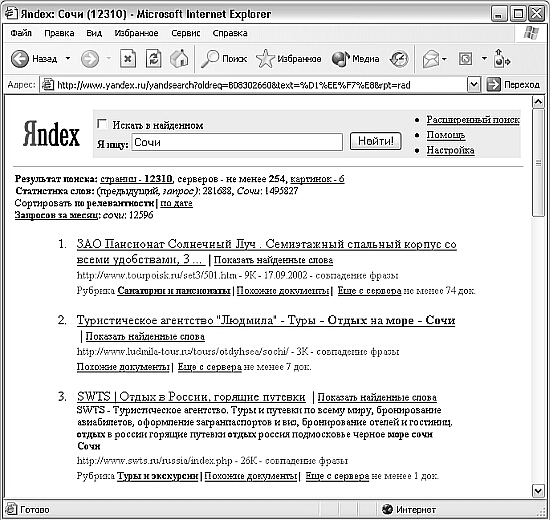
Task: Click the страниц - 12310 link
Action: [x=136, y=179]
